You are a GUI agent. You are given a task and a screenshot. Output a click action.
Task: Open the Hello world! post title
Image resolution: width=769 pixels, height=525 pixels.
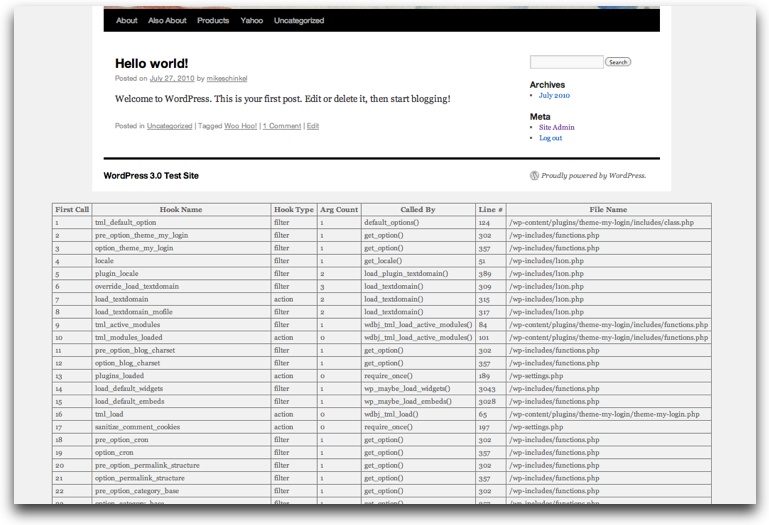[152, 63]
